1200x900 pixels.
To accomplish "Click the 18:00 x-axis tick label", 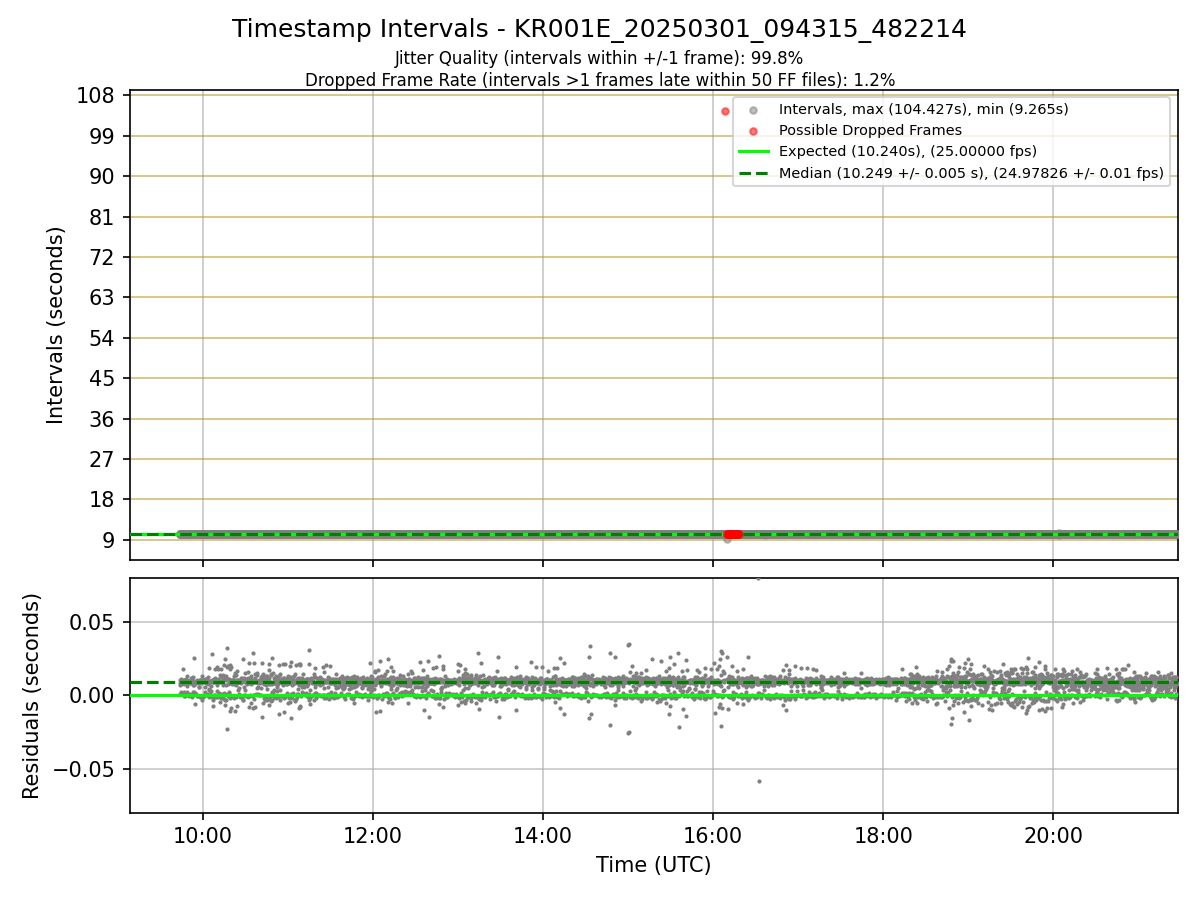I will 883,836.
